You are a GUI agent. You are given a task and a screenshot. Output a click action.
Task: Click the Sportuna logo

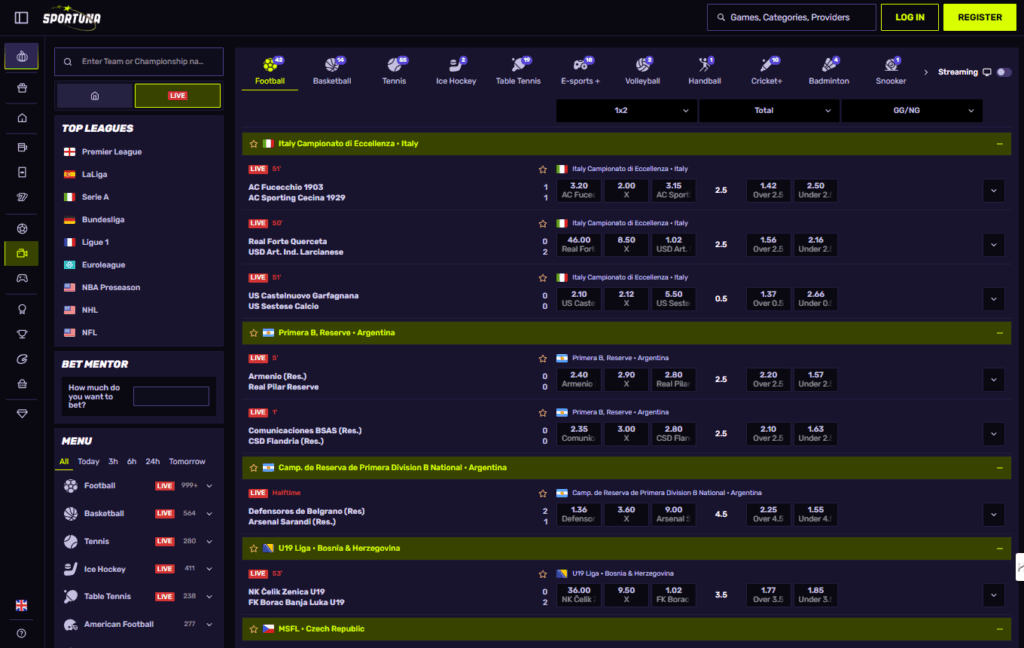(x=70, y=17)
